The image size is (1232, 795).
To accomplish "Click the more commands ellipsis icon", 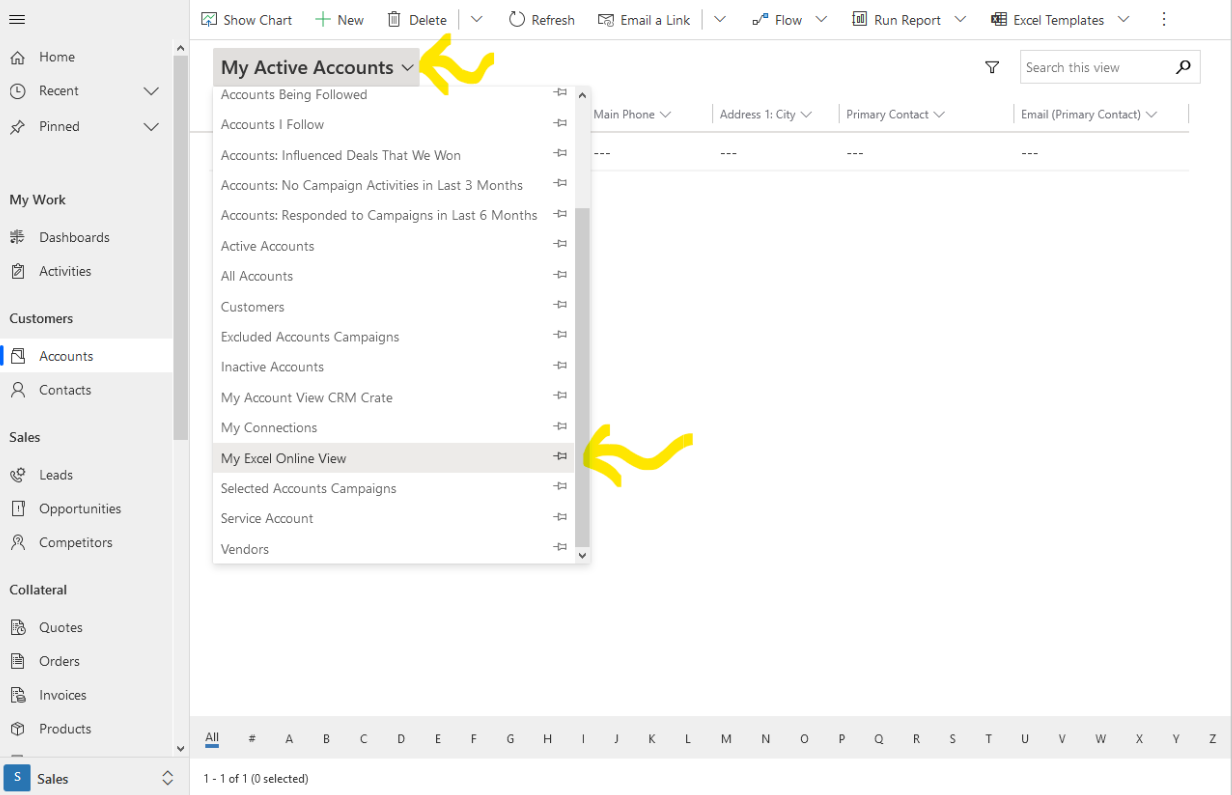I will click(x=1163, y=20).
